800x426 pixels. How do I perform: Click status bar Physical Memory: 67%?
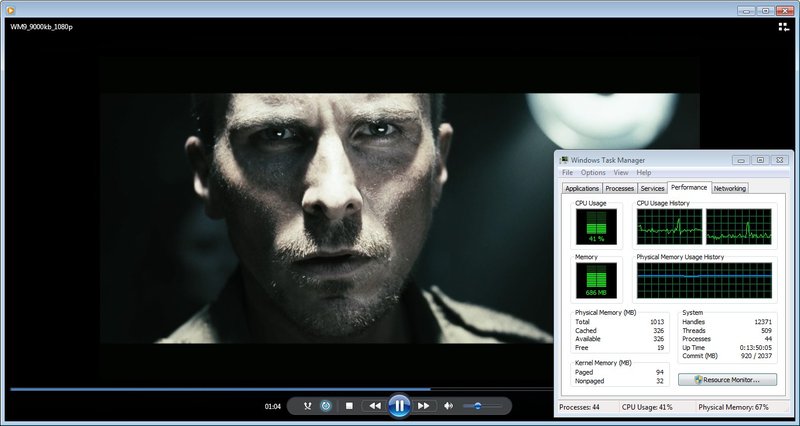pos(734,407)
